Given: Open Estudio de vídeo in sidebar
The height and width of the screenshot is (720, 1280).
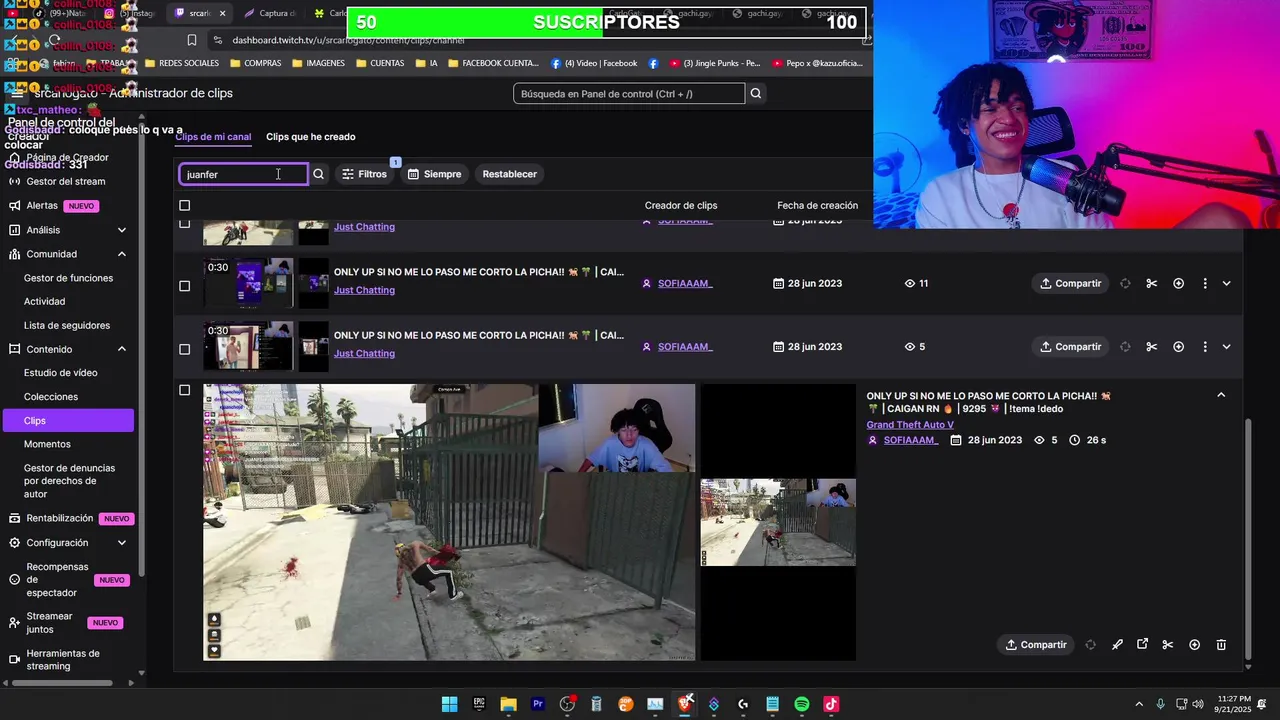Looking at the screenshot, I should (x=61, y=372).
